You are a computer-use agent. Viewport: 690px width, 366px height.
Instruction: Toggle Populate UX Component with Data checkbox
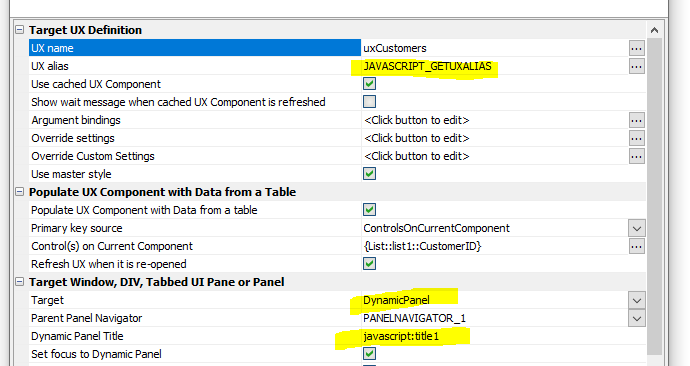coord(369,210)
